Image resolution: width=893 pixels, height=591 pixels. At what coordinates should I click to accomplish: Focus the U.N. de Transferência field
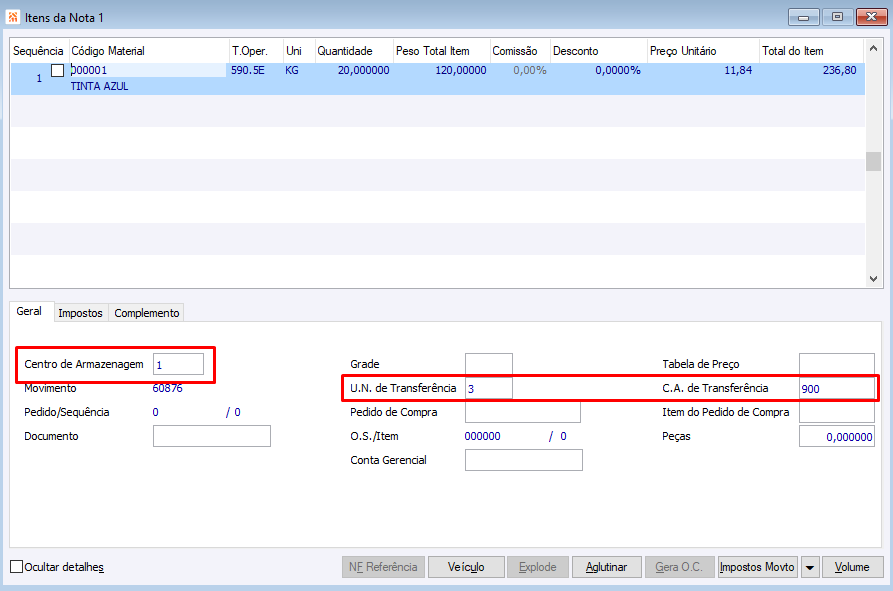(489, 388)
